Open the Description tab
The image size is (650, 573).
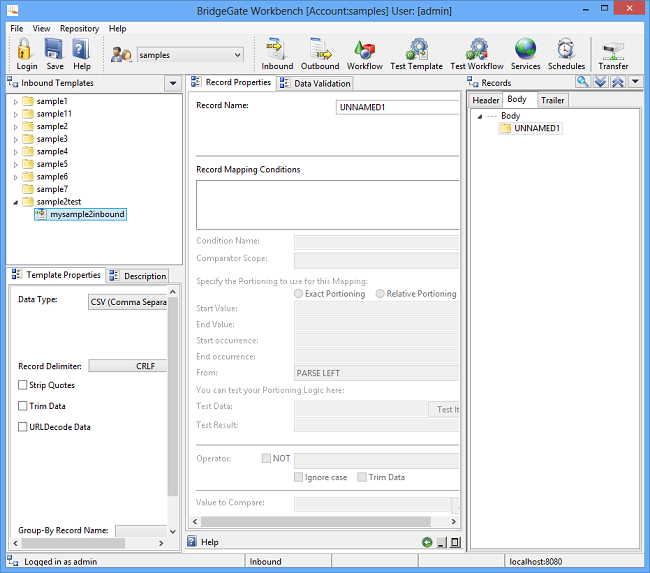click(138, 276)
